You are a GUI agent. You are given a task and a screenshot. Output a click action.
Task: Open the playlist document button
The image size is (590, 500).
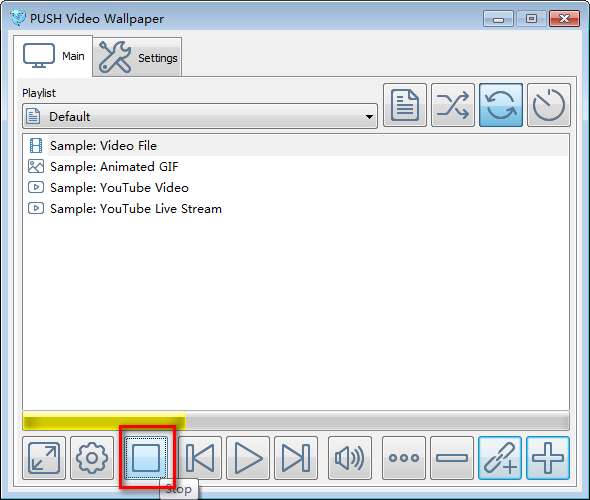coord(405,105)
